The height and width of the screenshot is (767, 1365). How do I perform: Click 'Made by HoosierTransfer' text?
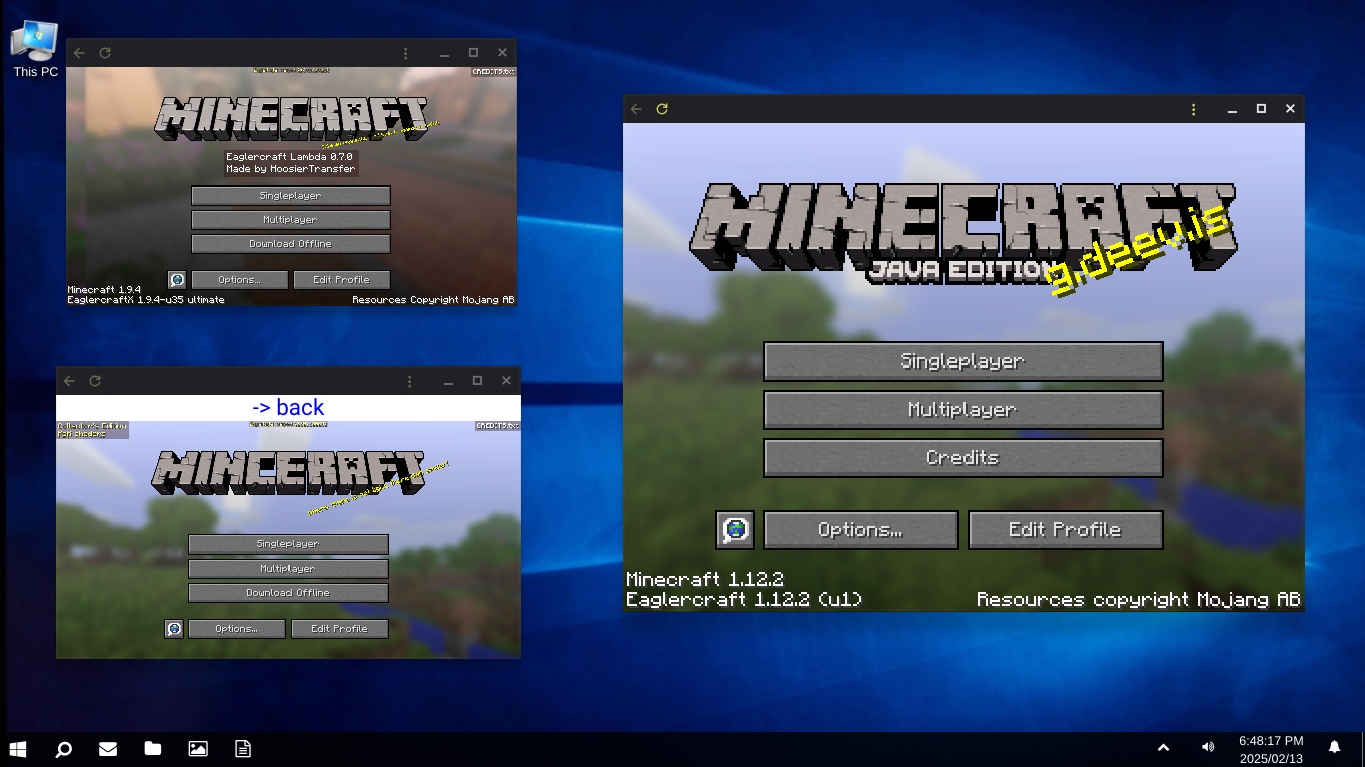pos(291,170)
